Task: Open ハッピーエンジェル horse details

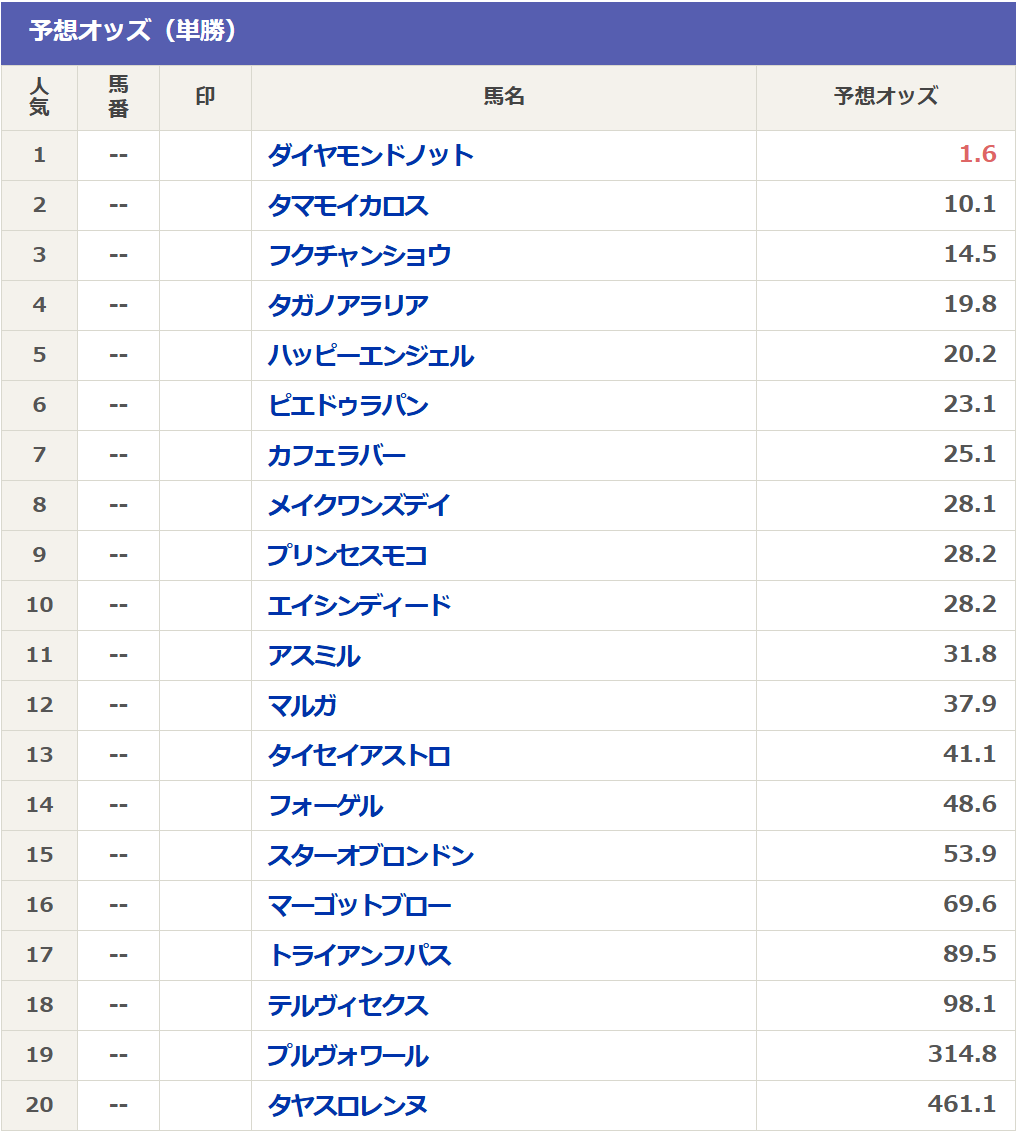Action: click(370, 355)
